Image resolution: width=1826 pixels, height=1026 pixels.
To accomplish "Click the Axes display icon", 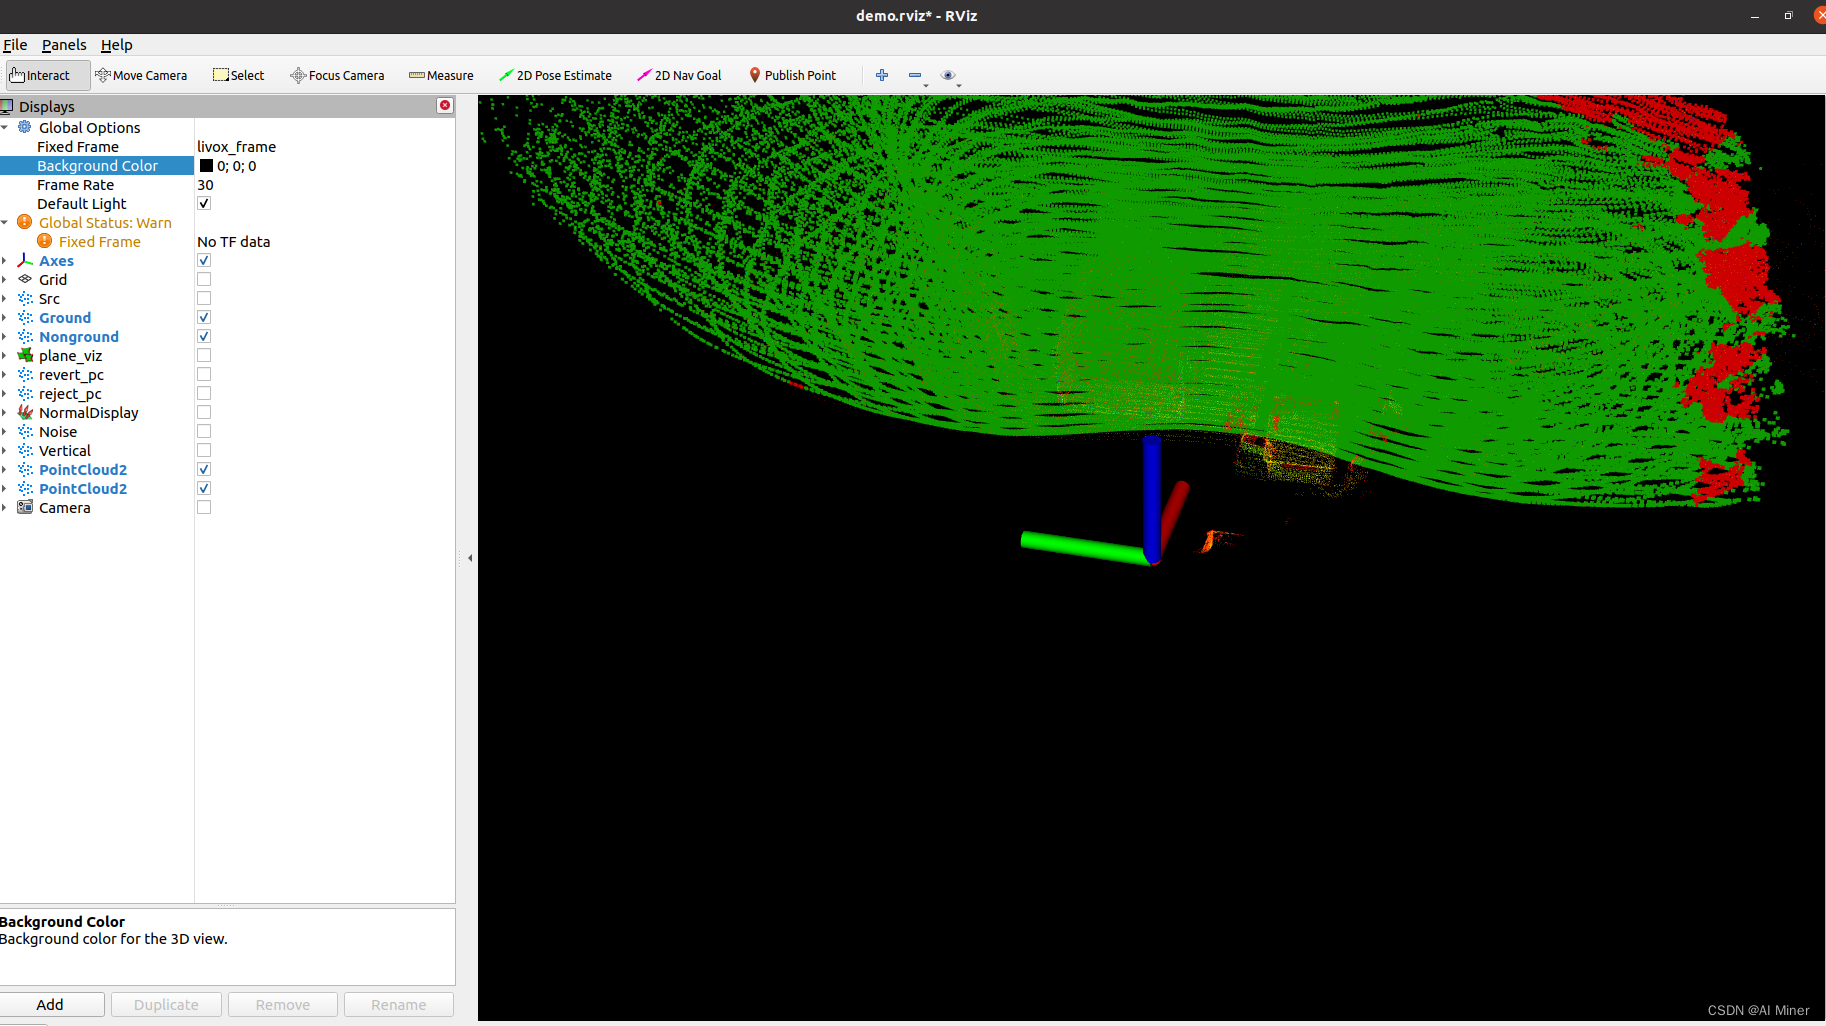I will (25, 260).
